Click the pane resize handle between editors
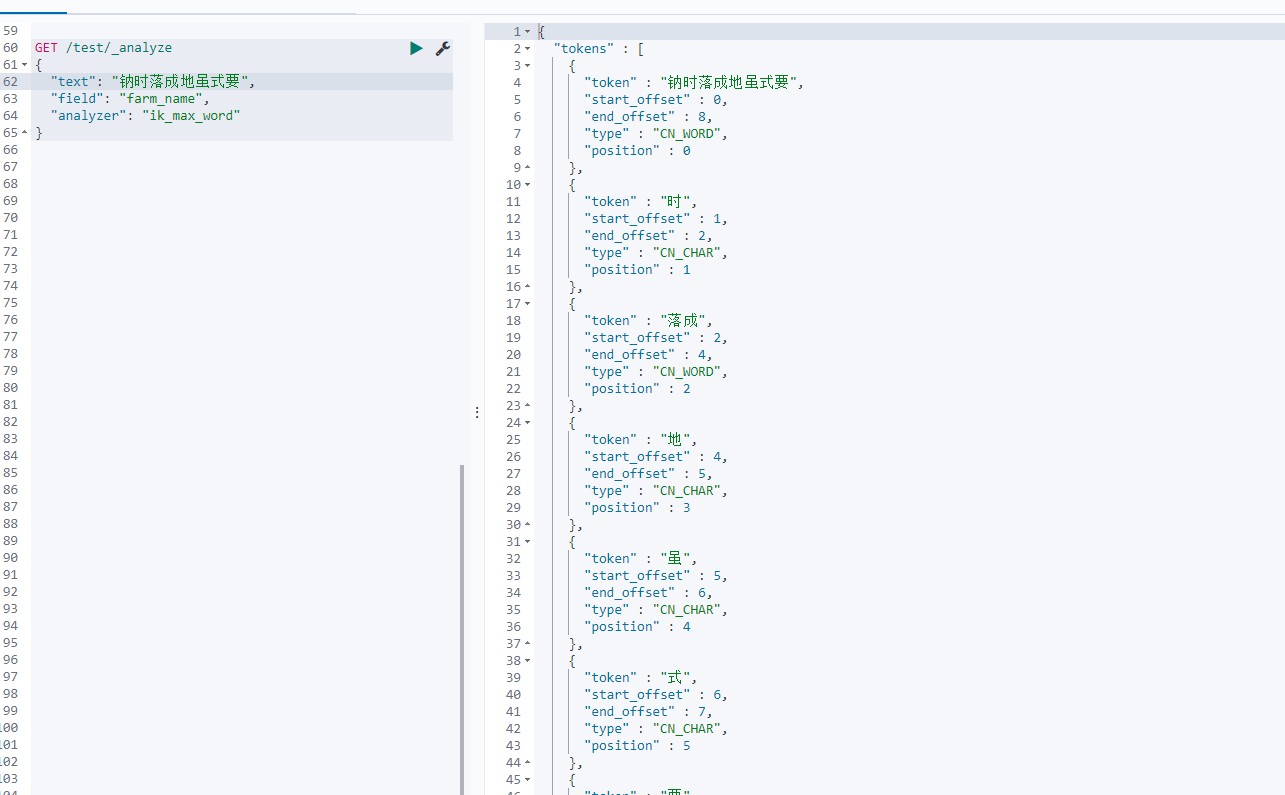 (x=476, y=412)
